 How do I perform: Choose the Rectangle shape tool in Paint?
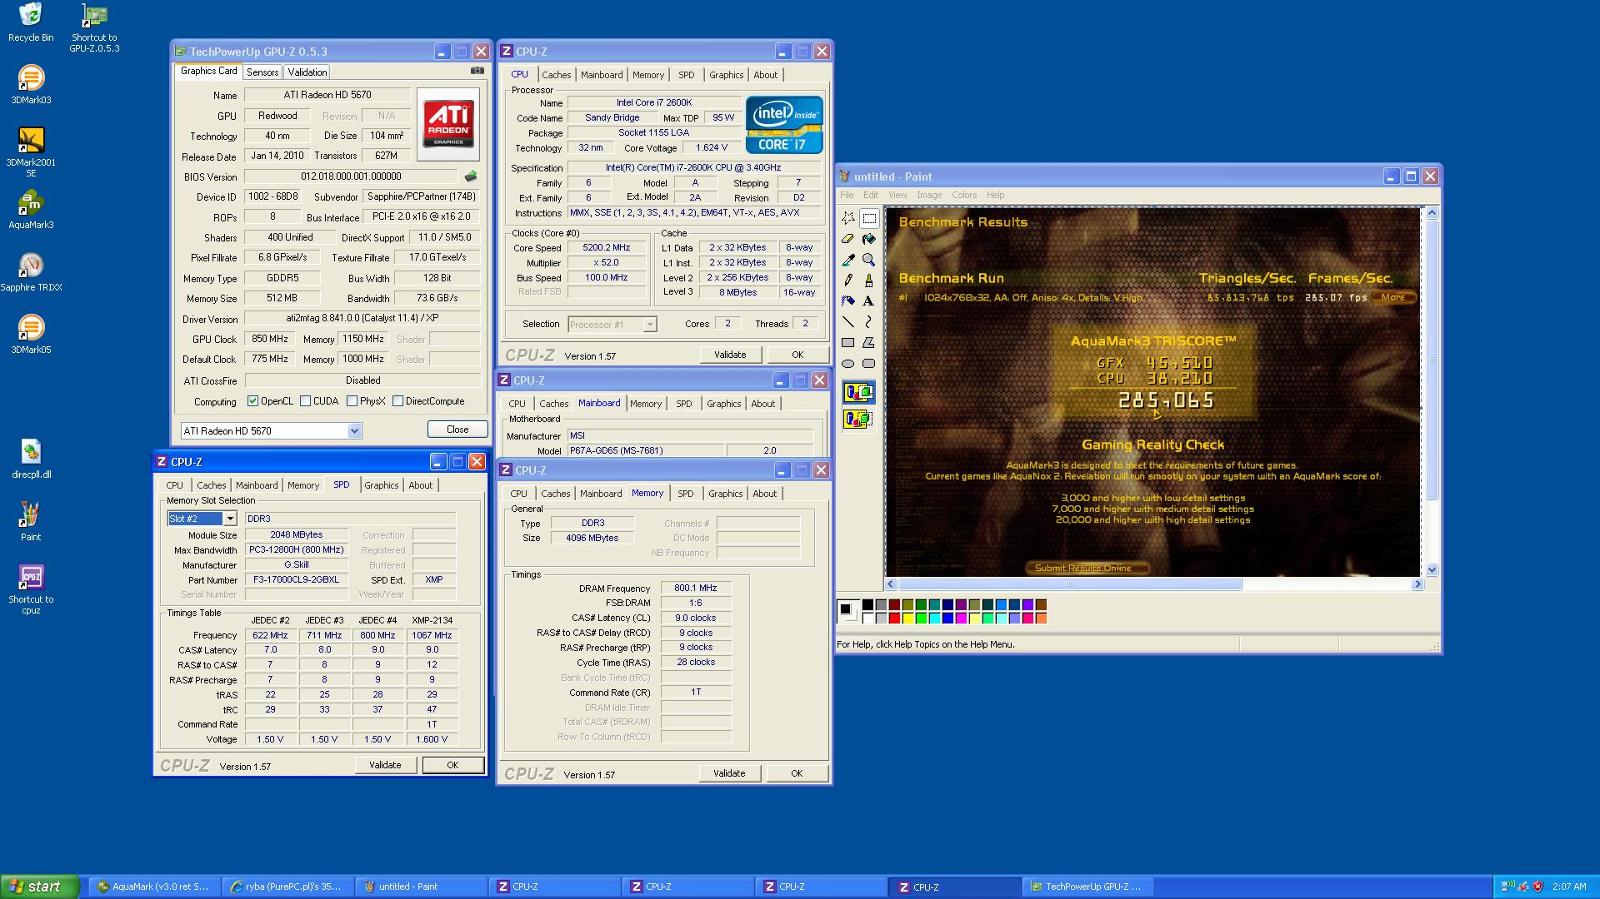pyautogui.click(x=848, y=343)
